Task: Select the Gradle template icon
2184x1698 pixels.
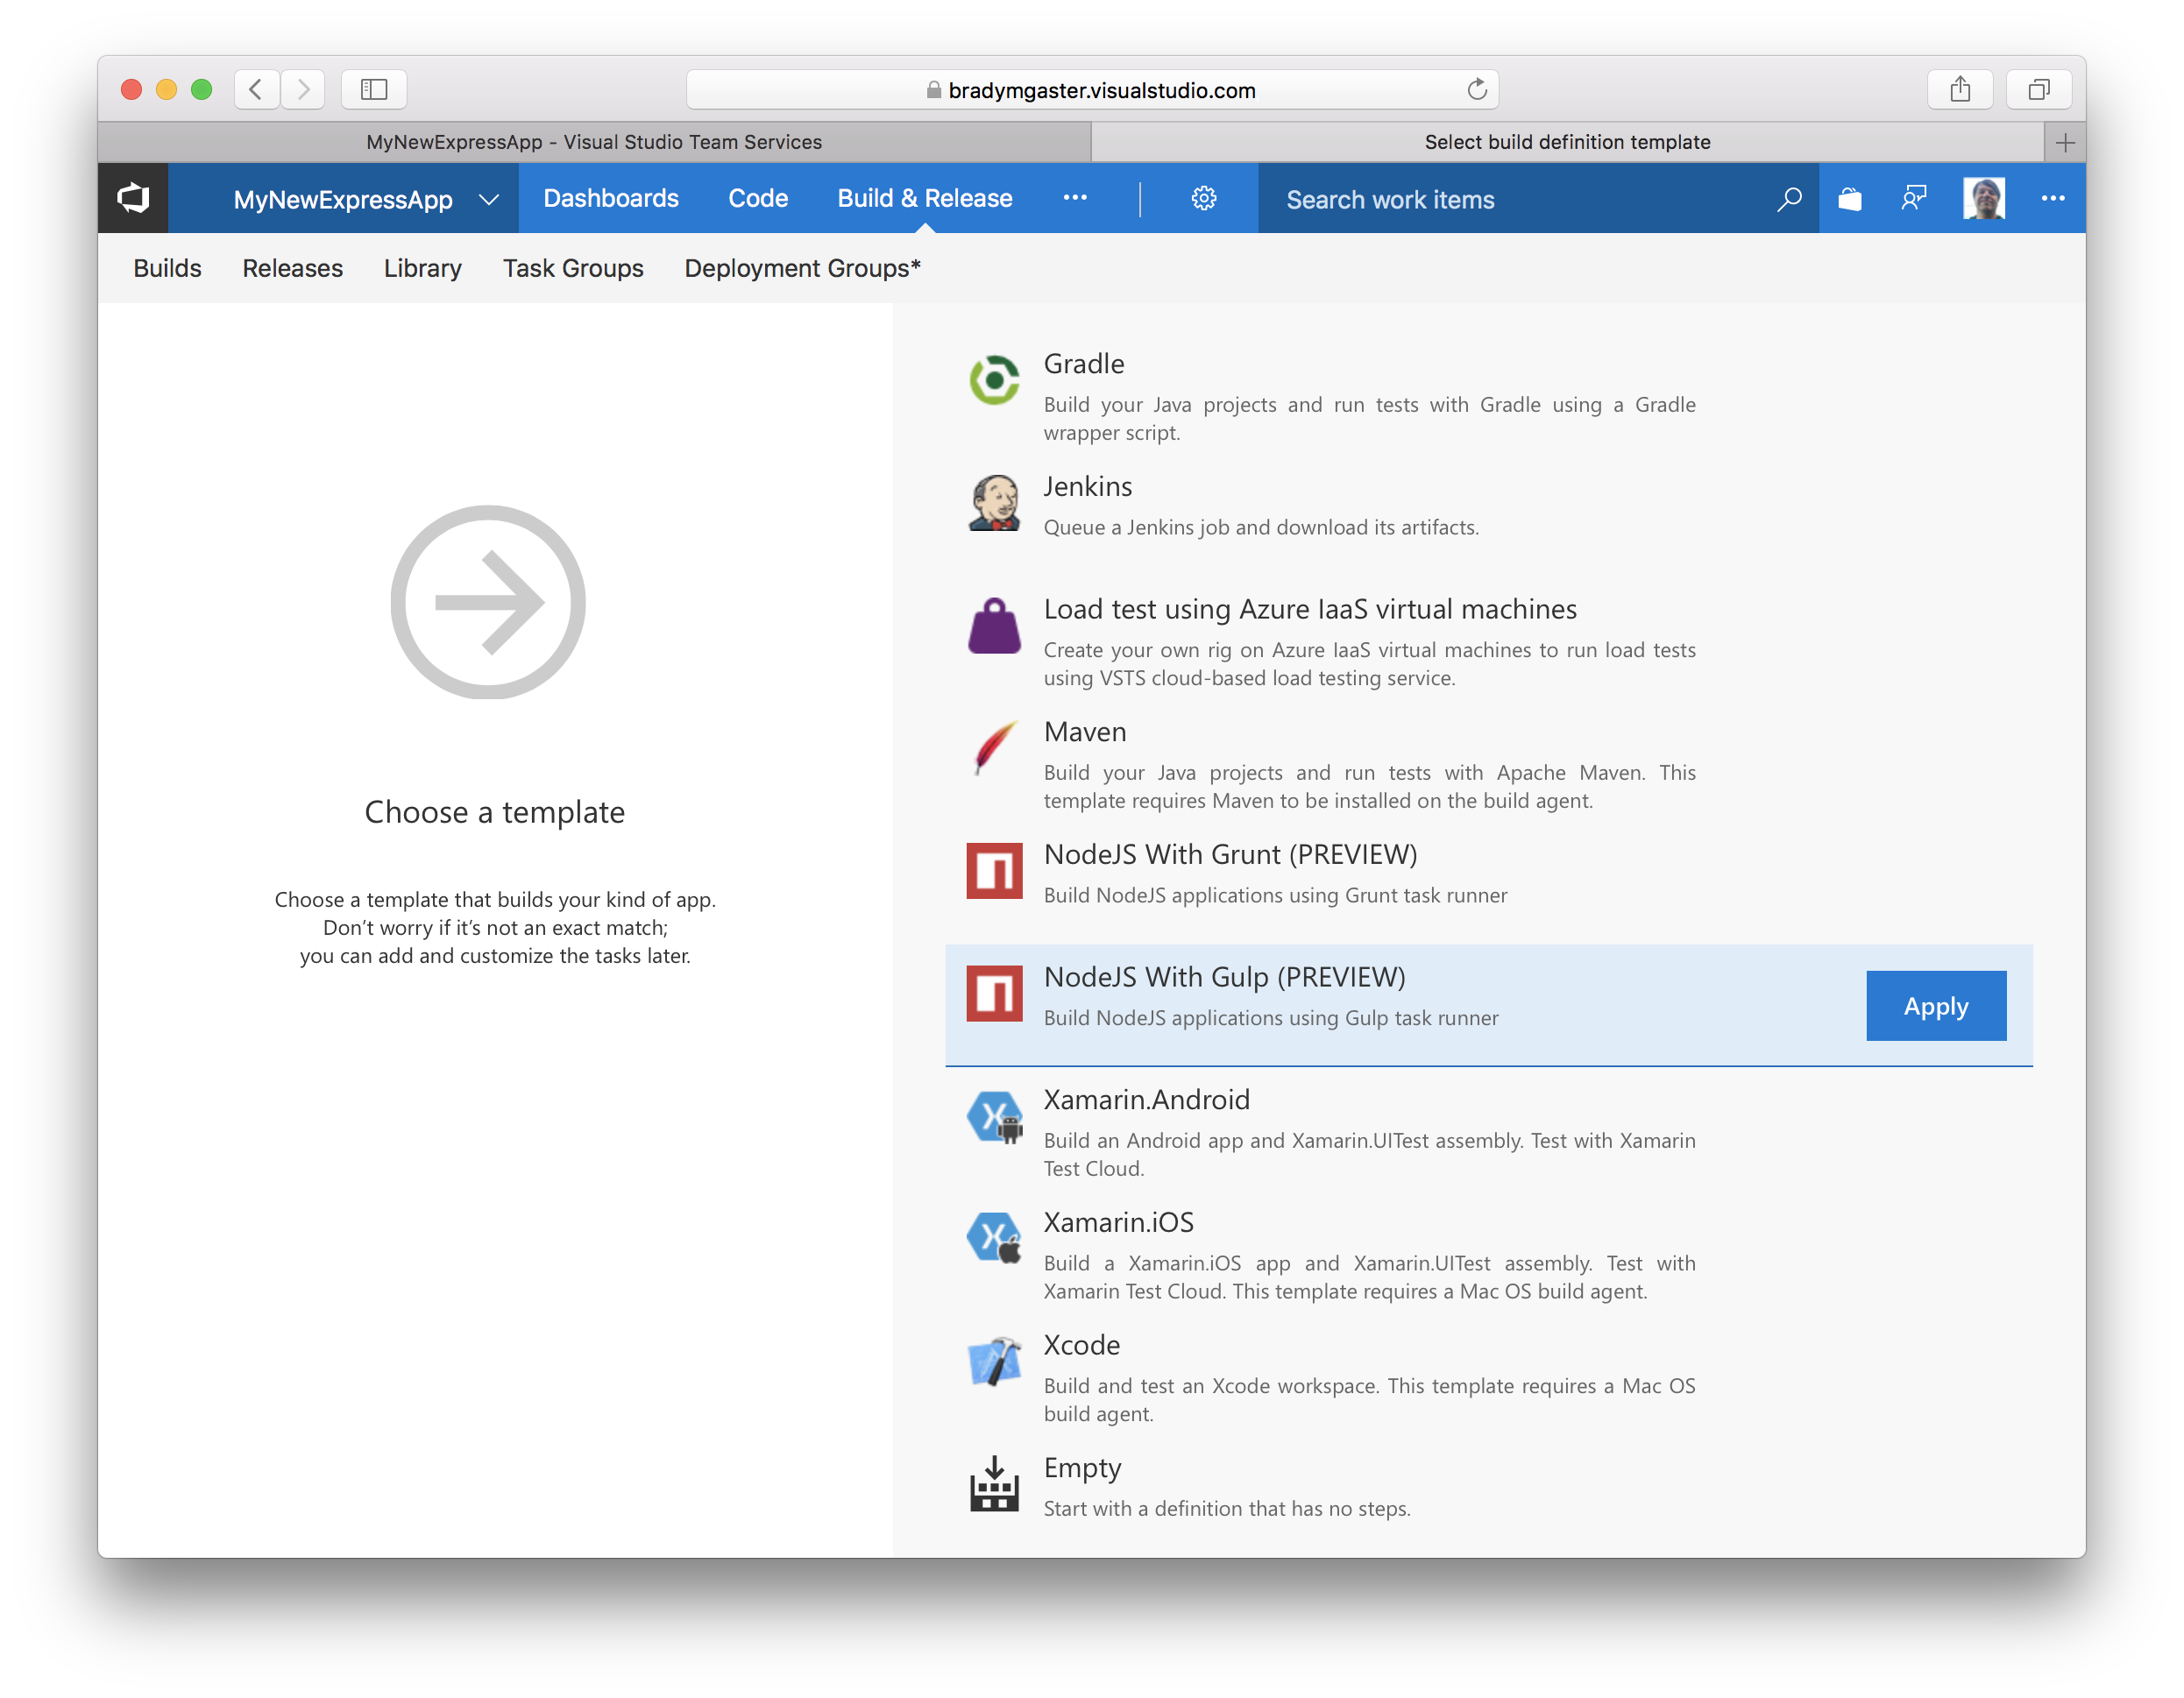Action: (x=994, y=380)
